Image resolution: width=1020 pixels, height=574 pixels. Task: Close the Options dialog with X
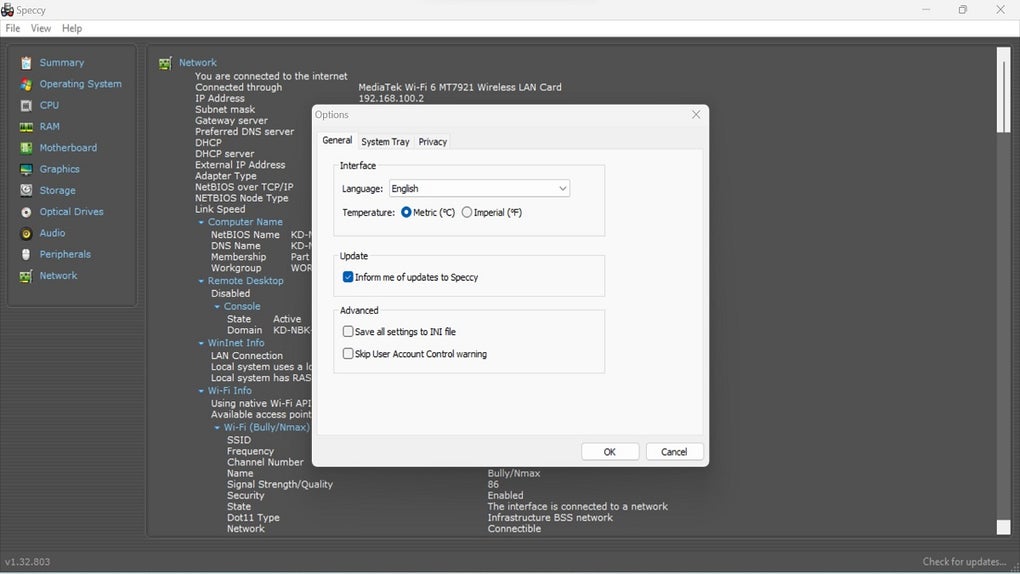point(696,115)
